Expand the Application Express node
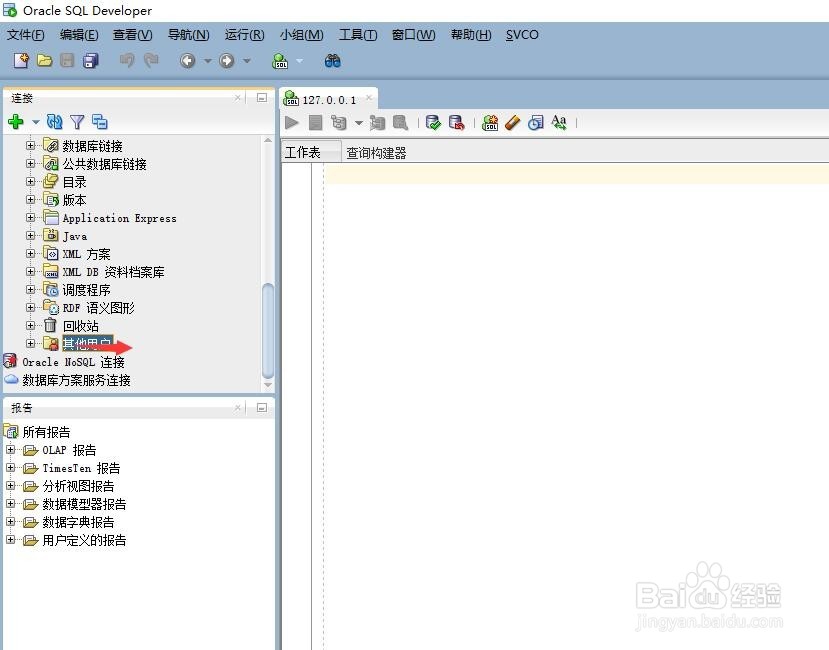This screenshot has width=829, height=650. pos(31,217)
